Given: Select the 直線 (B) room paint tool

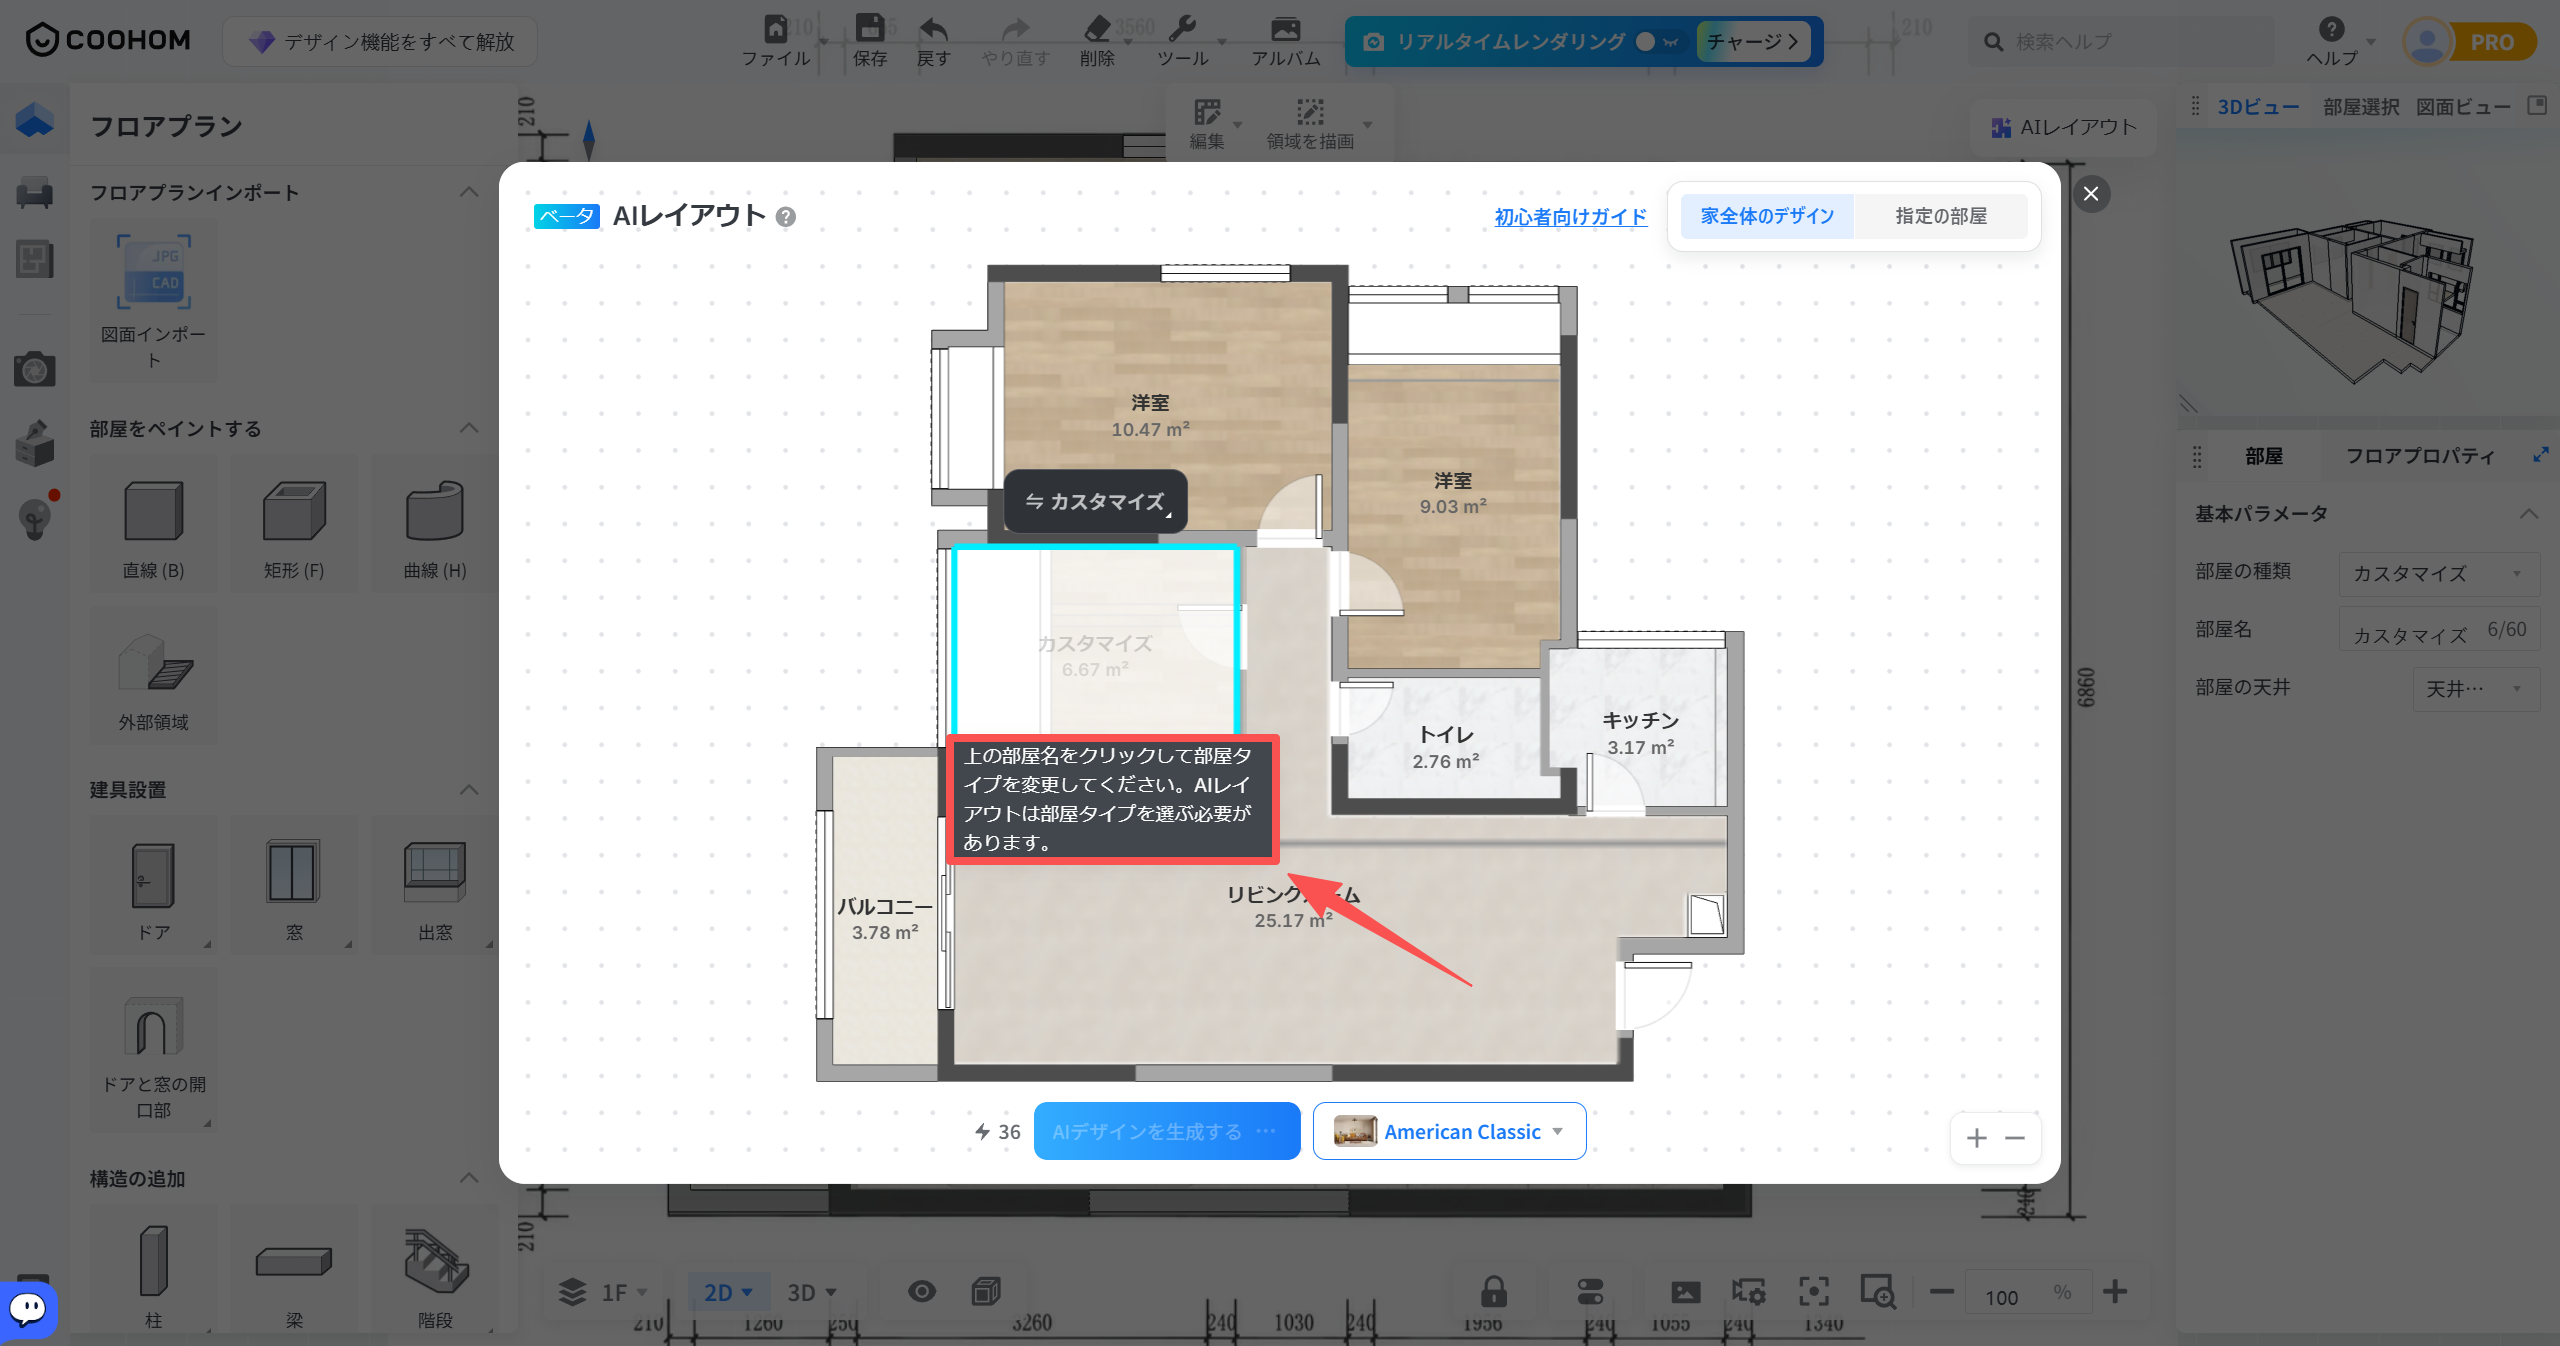Looking at the screenshot, I should coord(153,525).
